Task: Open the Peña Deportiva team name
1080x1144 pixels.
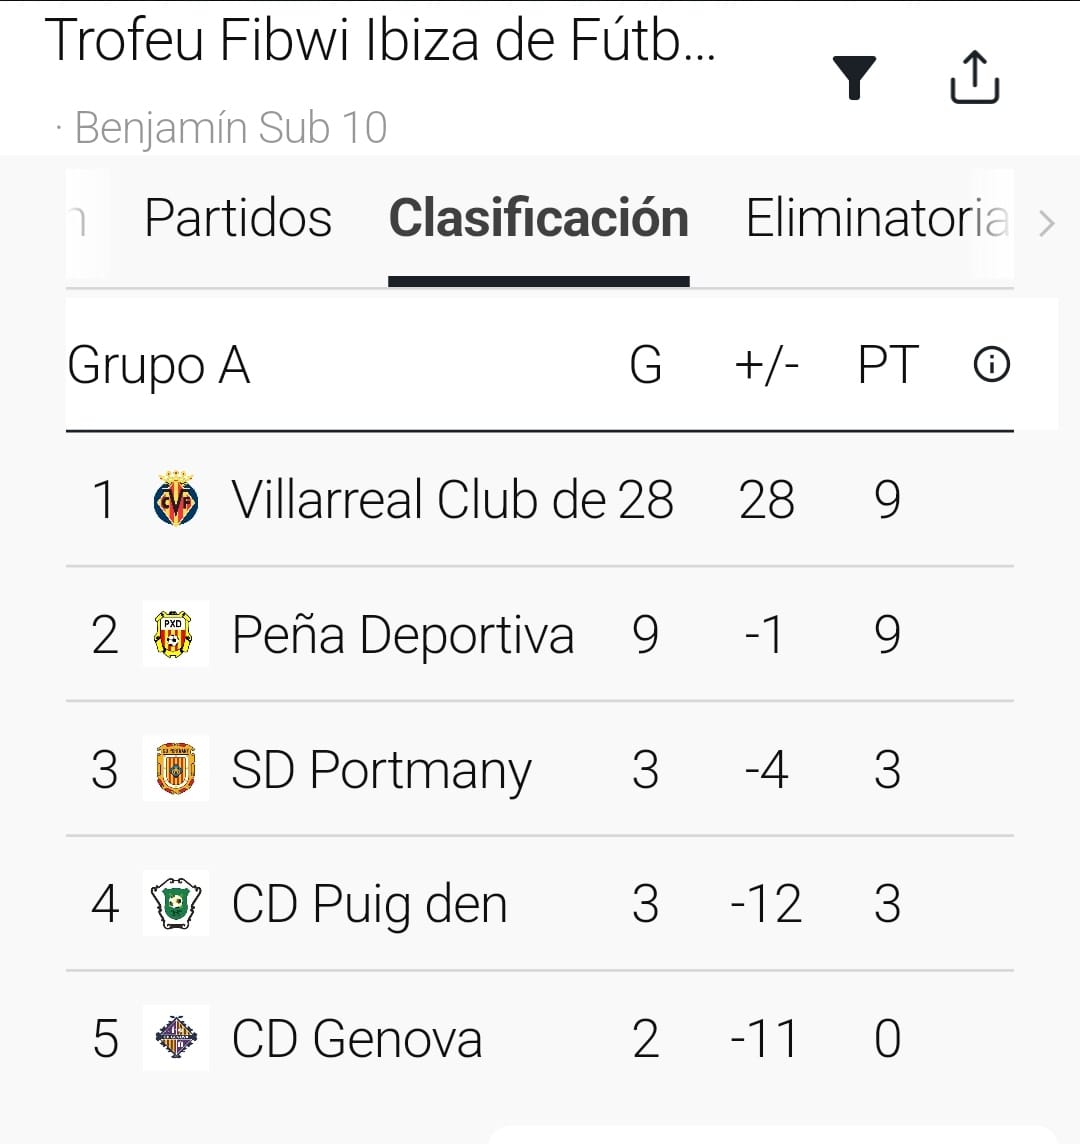Action: (x=403, y=635)
